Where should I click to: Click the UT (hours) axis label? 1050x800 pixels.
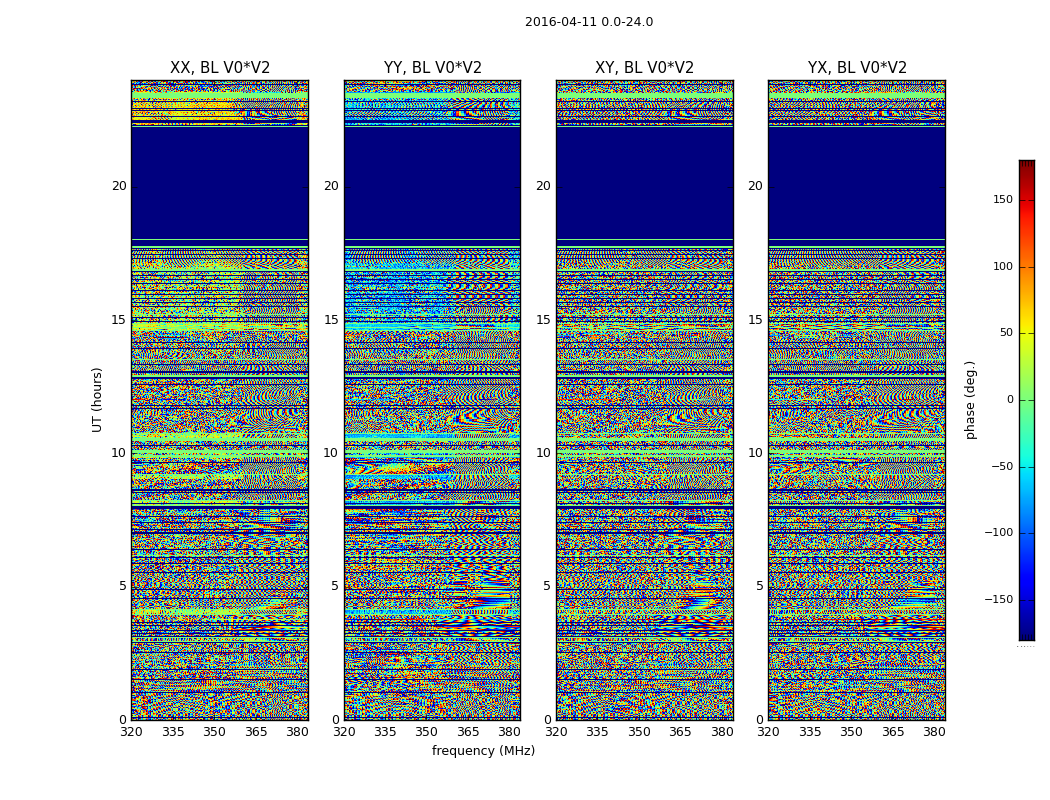98,400
